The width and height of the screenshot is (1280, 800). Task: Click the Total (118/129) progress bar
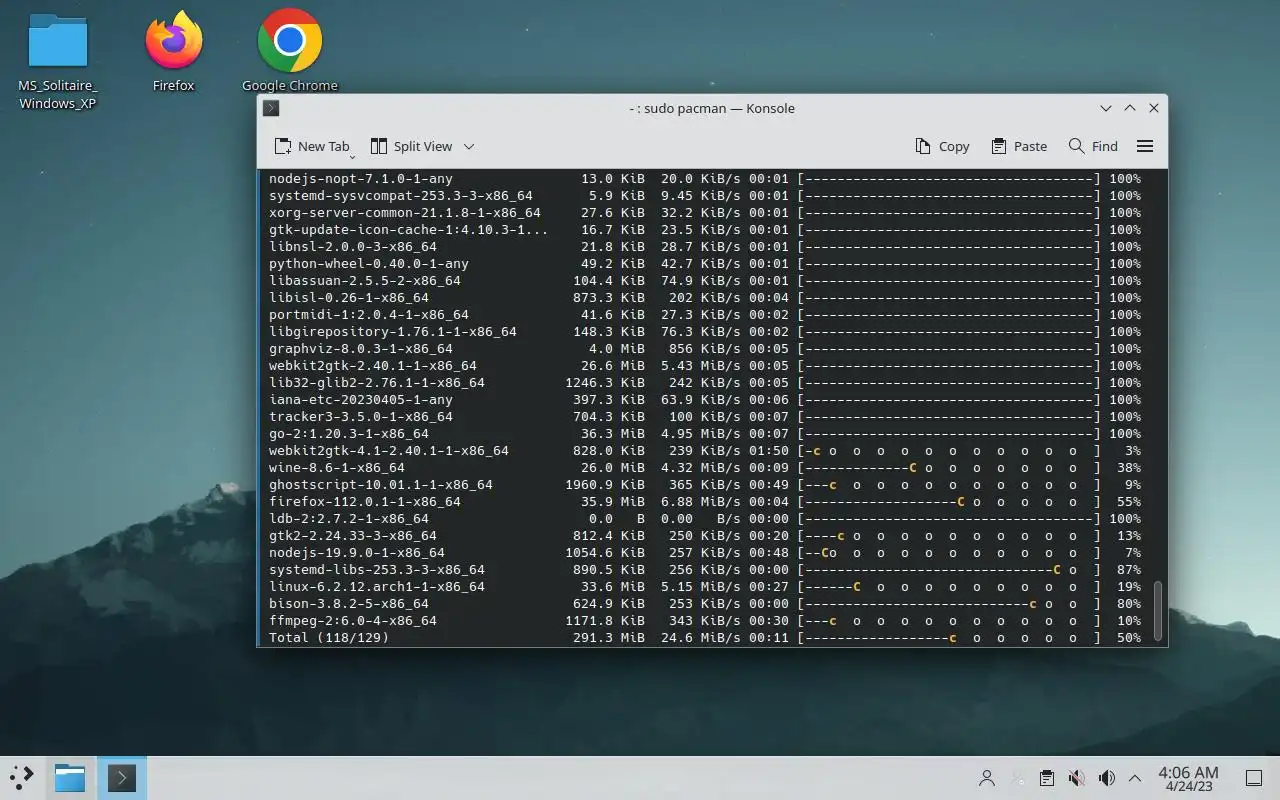coord(950,638)
